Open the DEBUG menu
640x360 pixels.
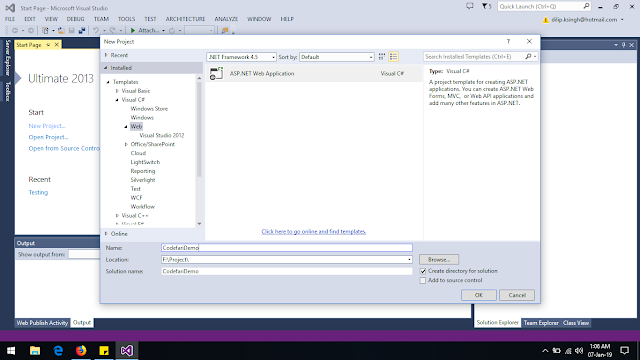75,19
